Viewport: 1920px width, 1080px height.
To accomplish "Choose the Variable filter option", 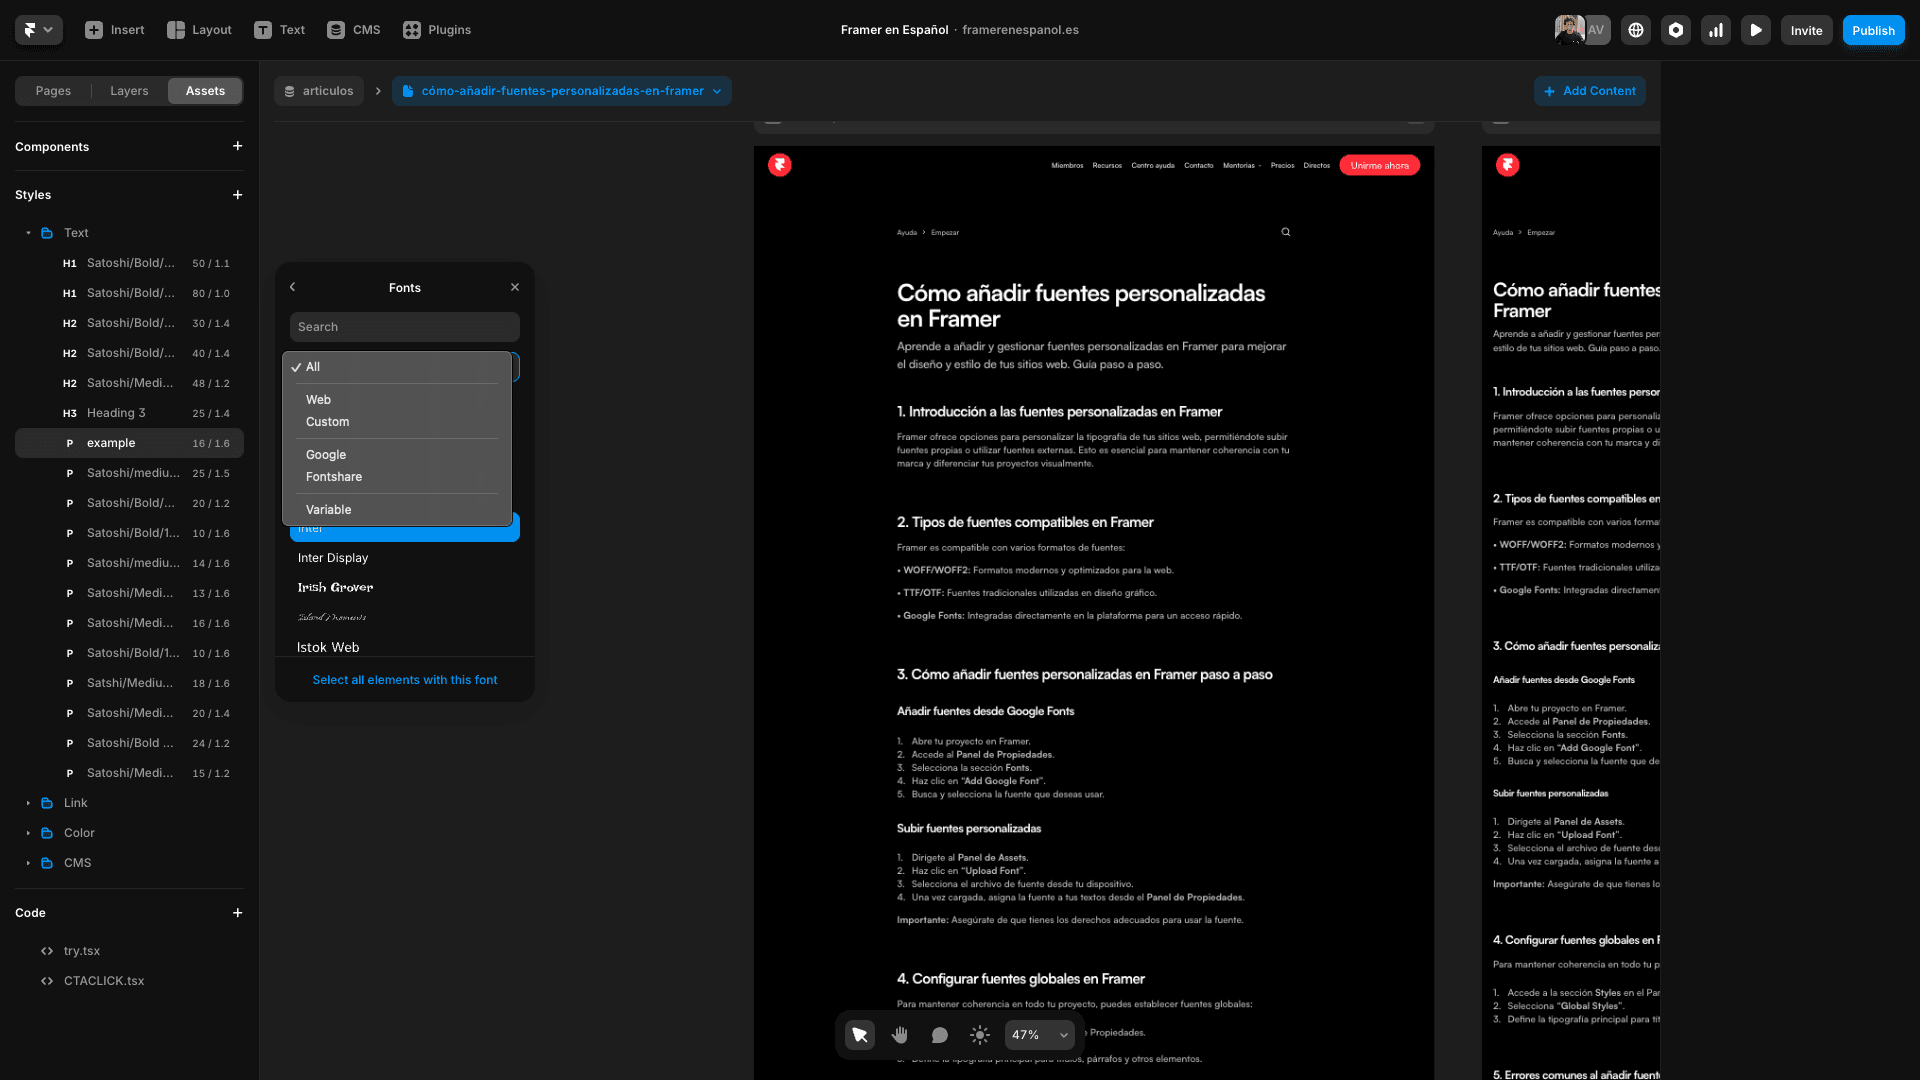I will coord(397,510).
